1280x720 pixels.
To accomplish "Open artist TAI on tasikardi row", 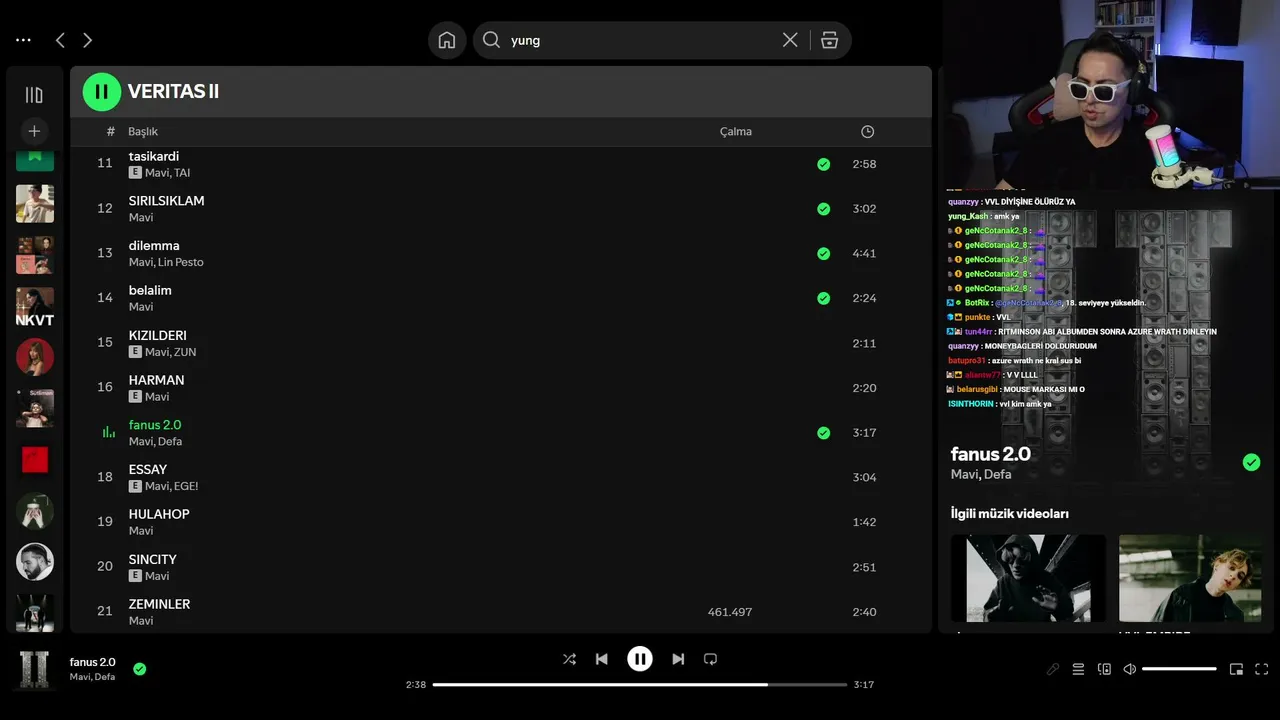I will 182,173.
